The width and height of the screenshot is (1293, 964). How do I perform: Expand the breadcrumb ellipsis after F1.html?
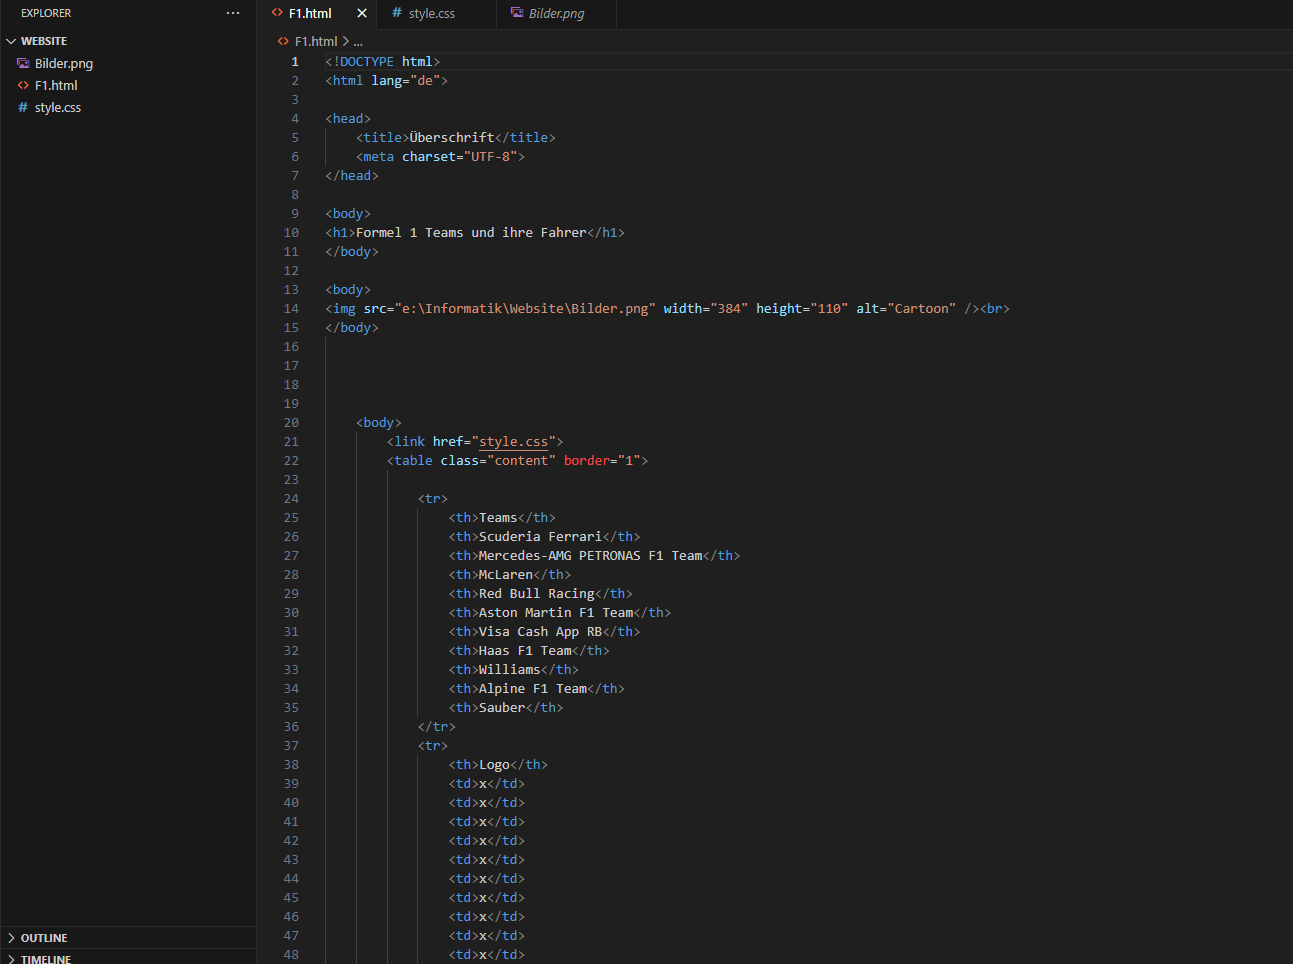[357, 41]
